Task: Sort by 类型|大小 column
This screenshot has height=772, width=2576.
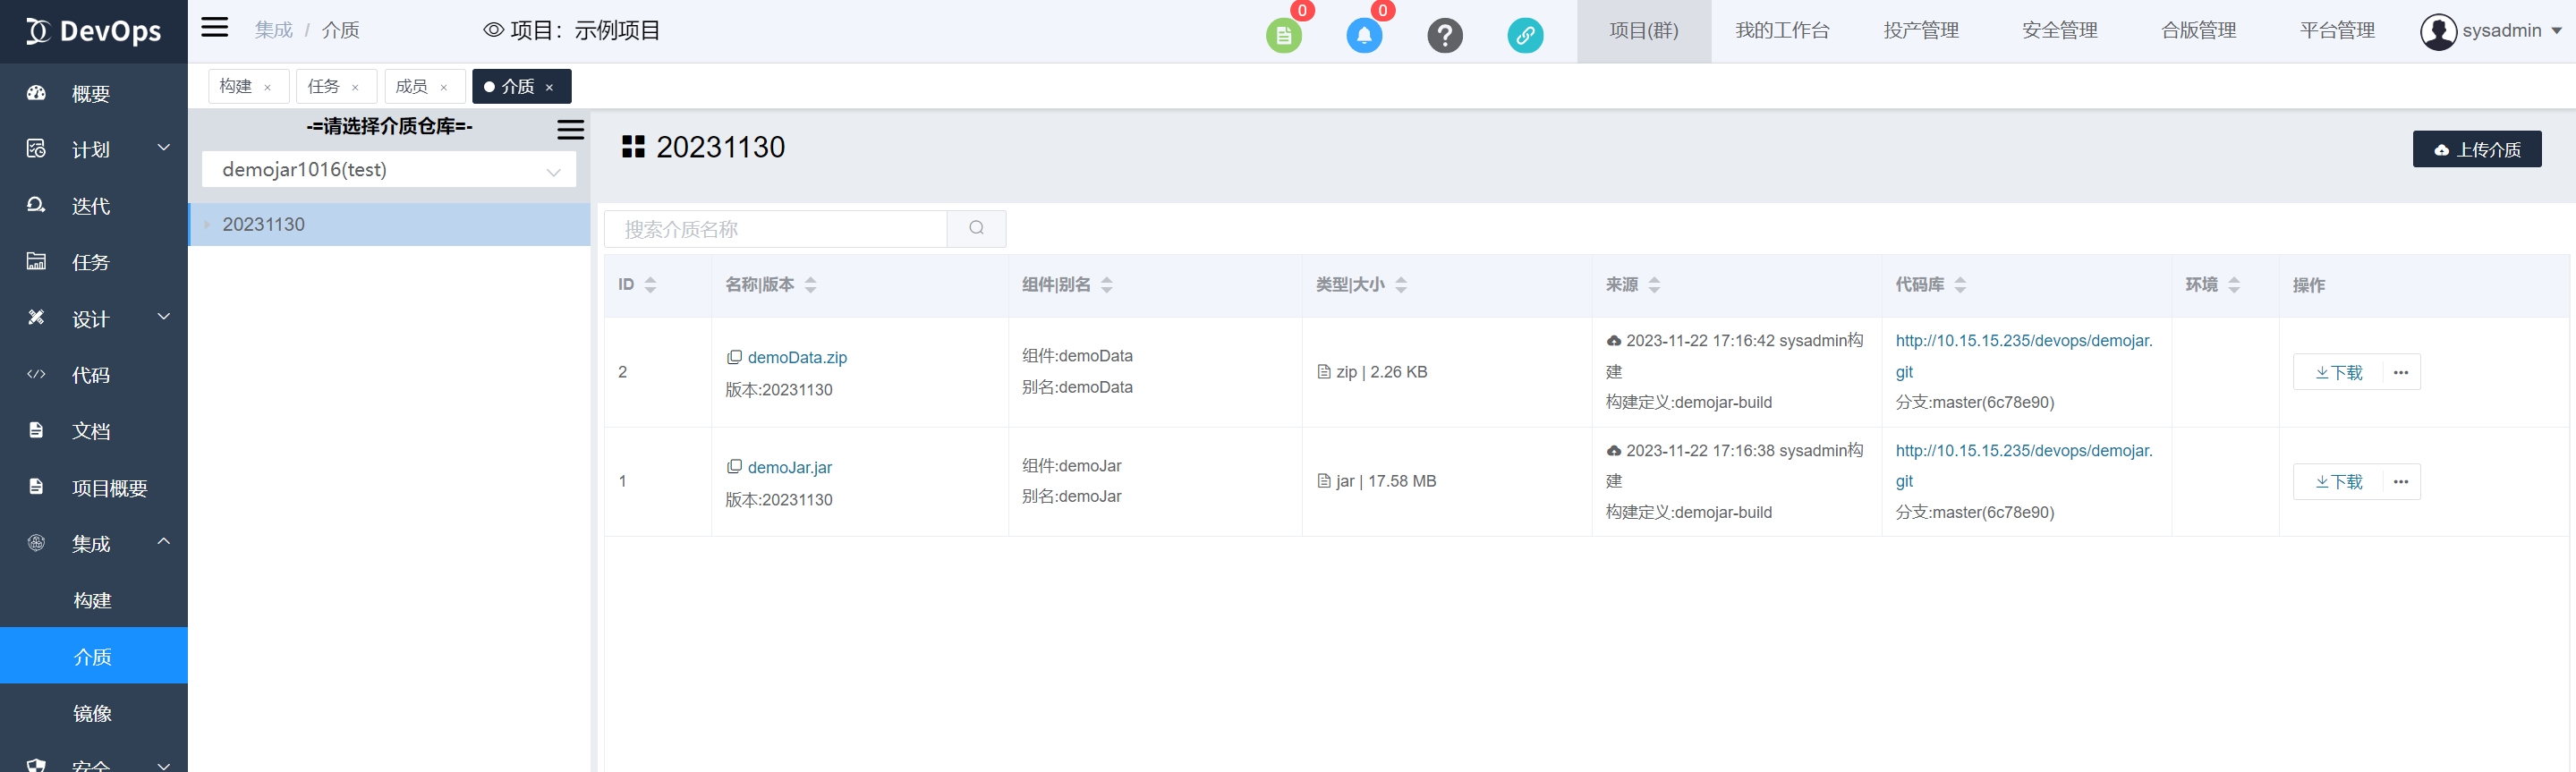Action: 1400,285
